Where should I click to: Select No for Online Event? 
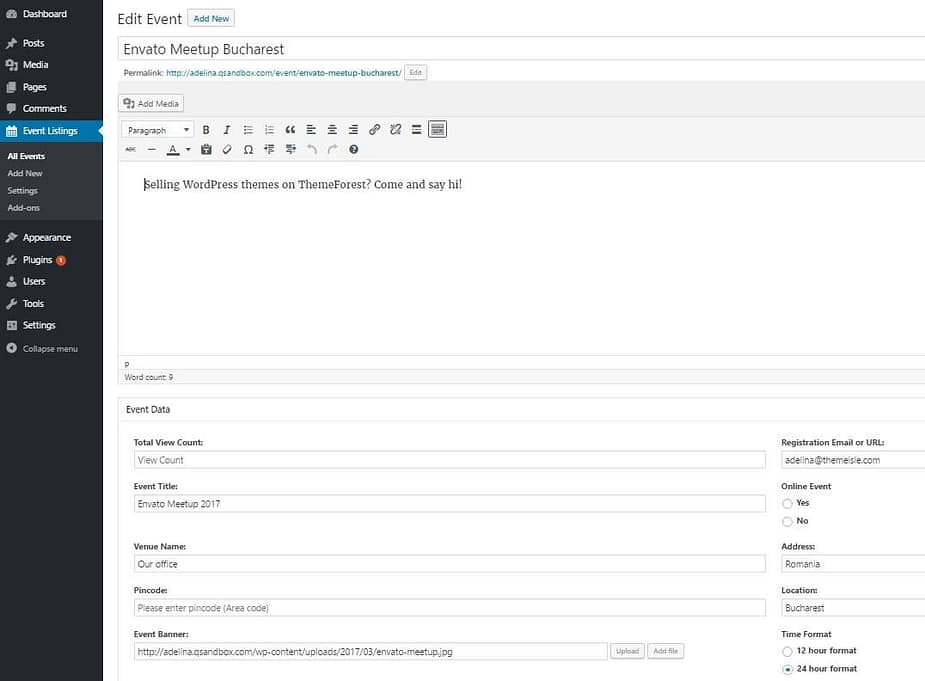787,521
